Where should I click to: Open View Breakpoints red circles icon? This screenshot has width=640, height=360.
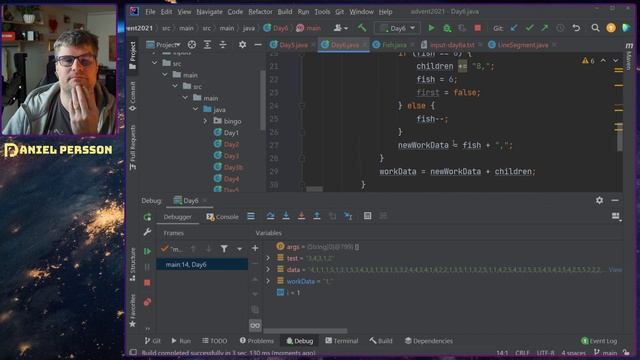click(147, 302)
